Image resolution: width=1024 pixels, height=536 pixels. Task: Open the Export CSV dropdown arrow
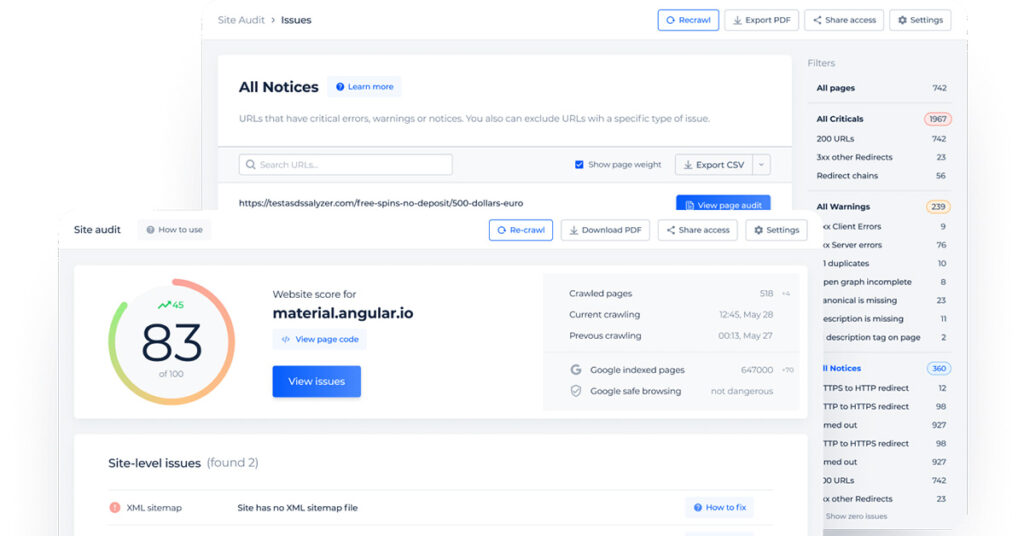coord(761,165)
